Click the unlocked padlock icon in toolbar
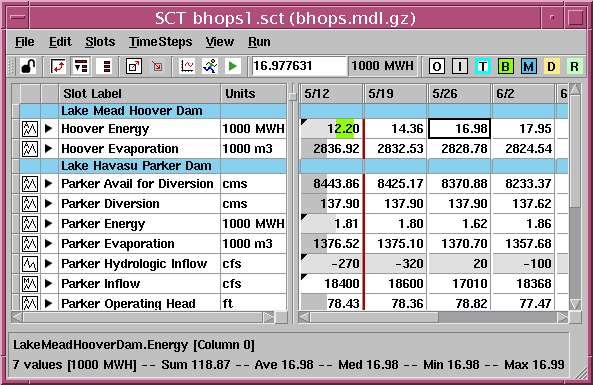Image resolution: width=593 pixels, height=385 pixels. pos(28,67)
